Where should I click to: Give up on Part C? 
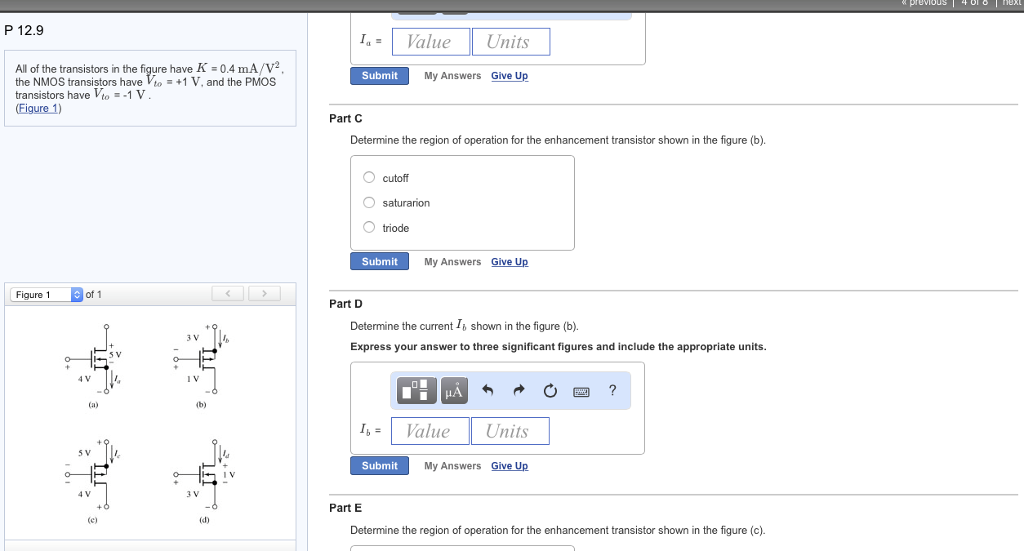[509, 262]
